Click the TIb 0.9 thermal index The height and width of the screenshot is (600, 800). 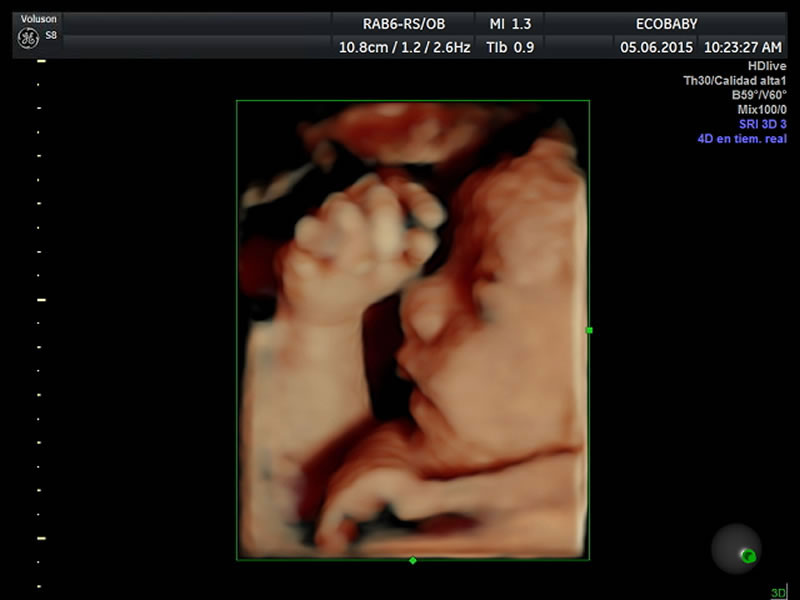510,46
